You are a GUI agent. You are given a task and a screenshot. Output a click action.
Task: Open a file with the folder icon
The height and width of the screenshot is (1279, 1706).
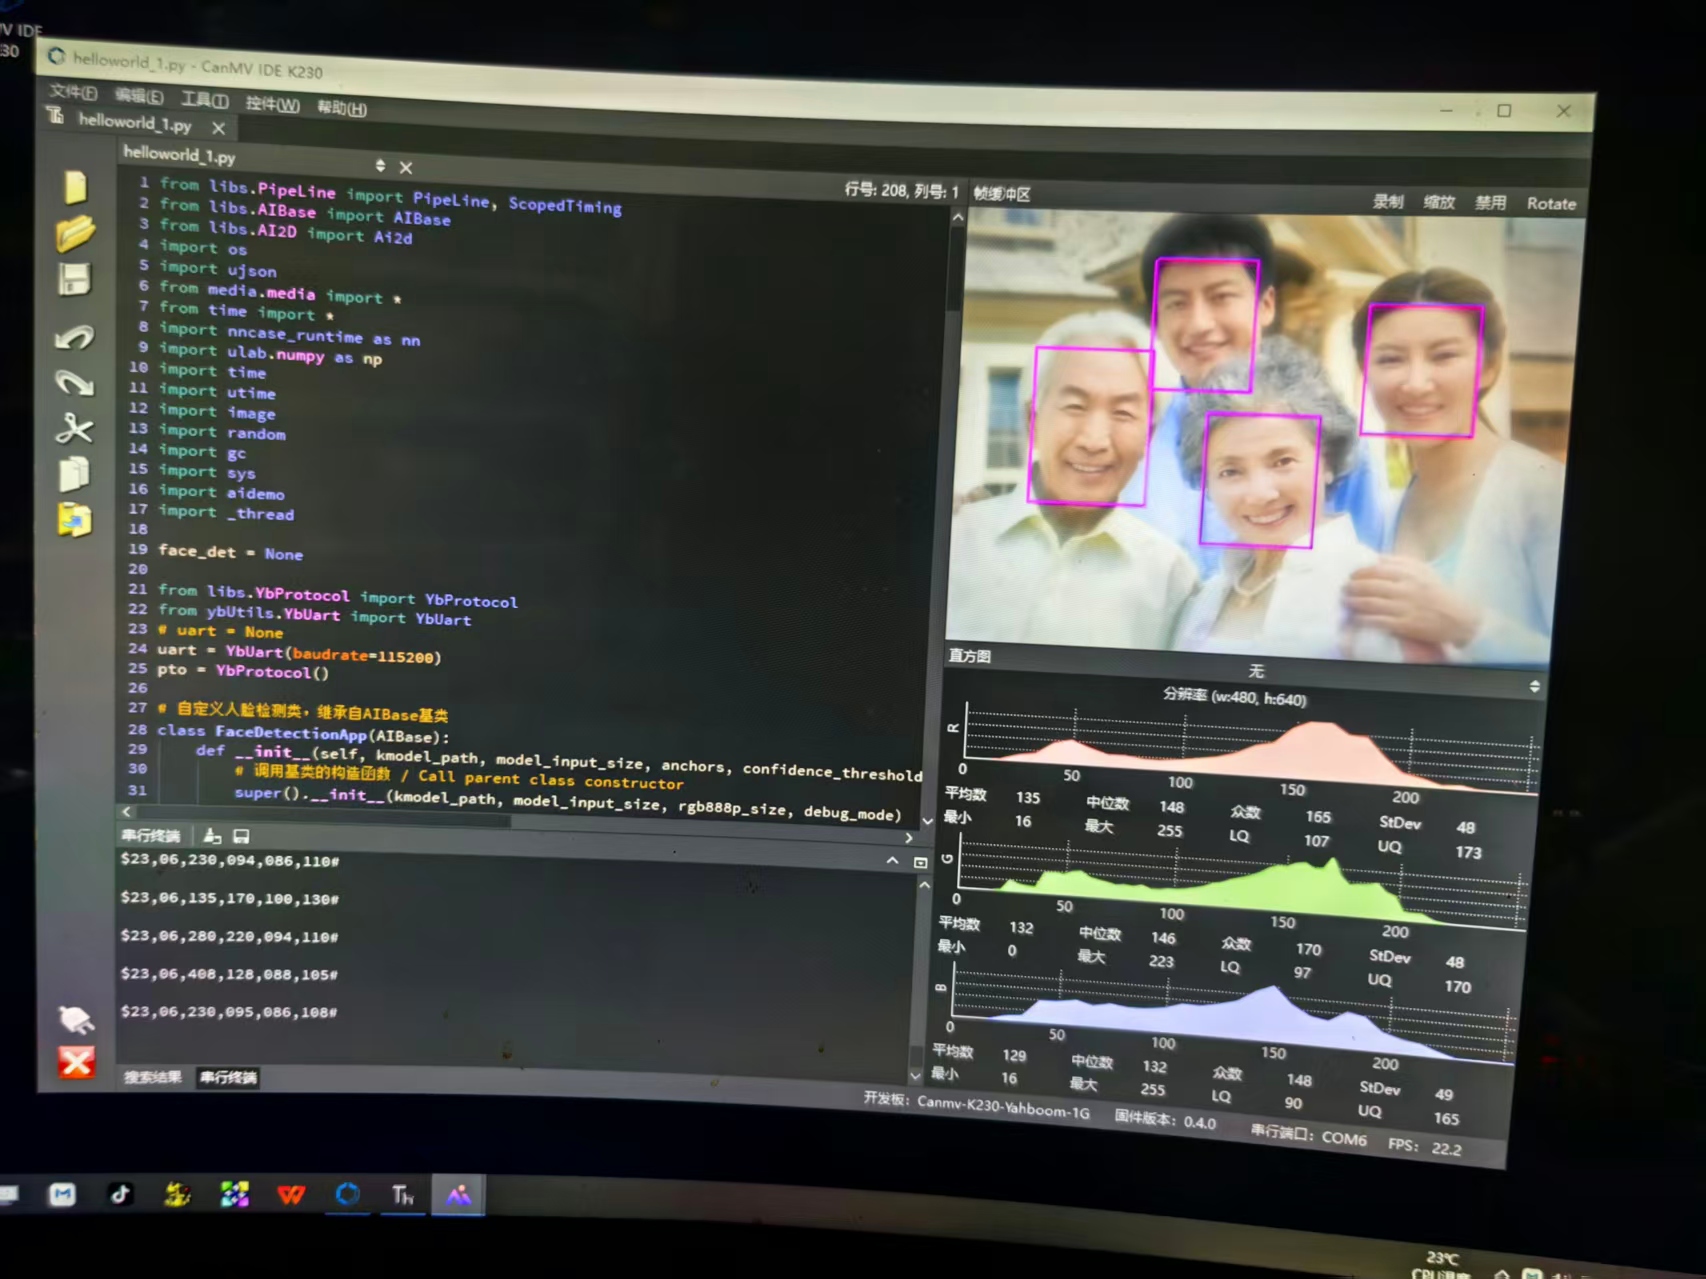(x=75, y=233)
